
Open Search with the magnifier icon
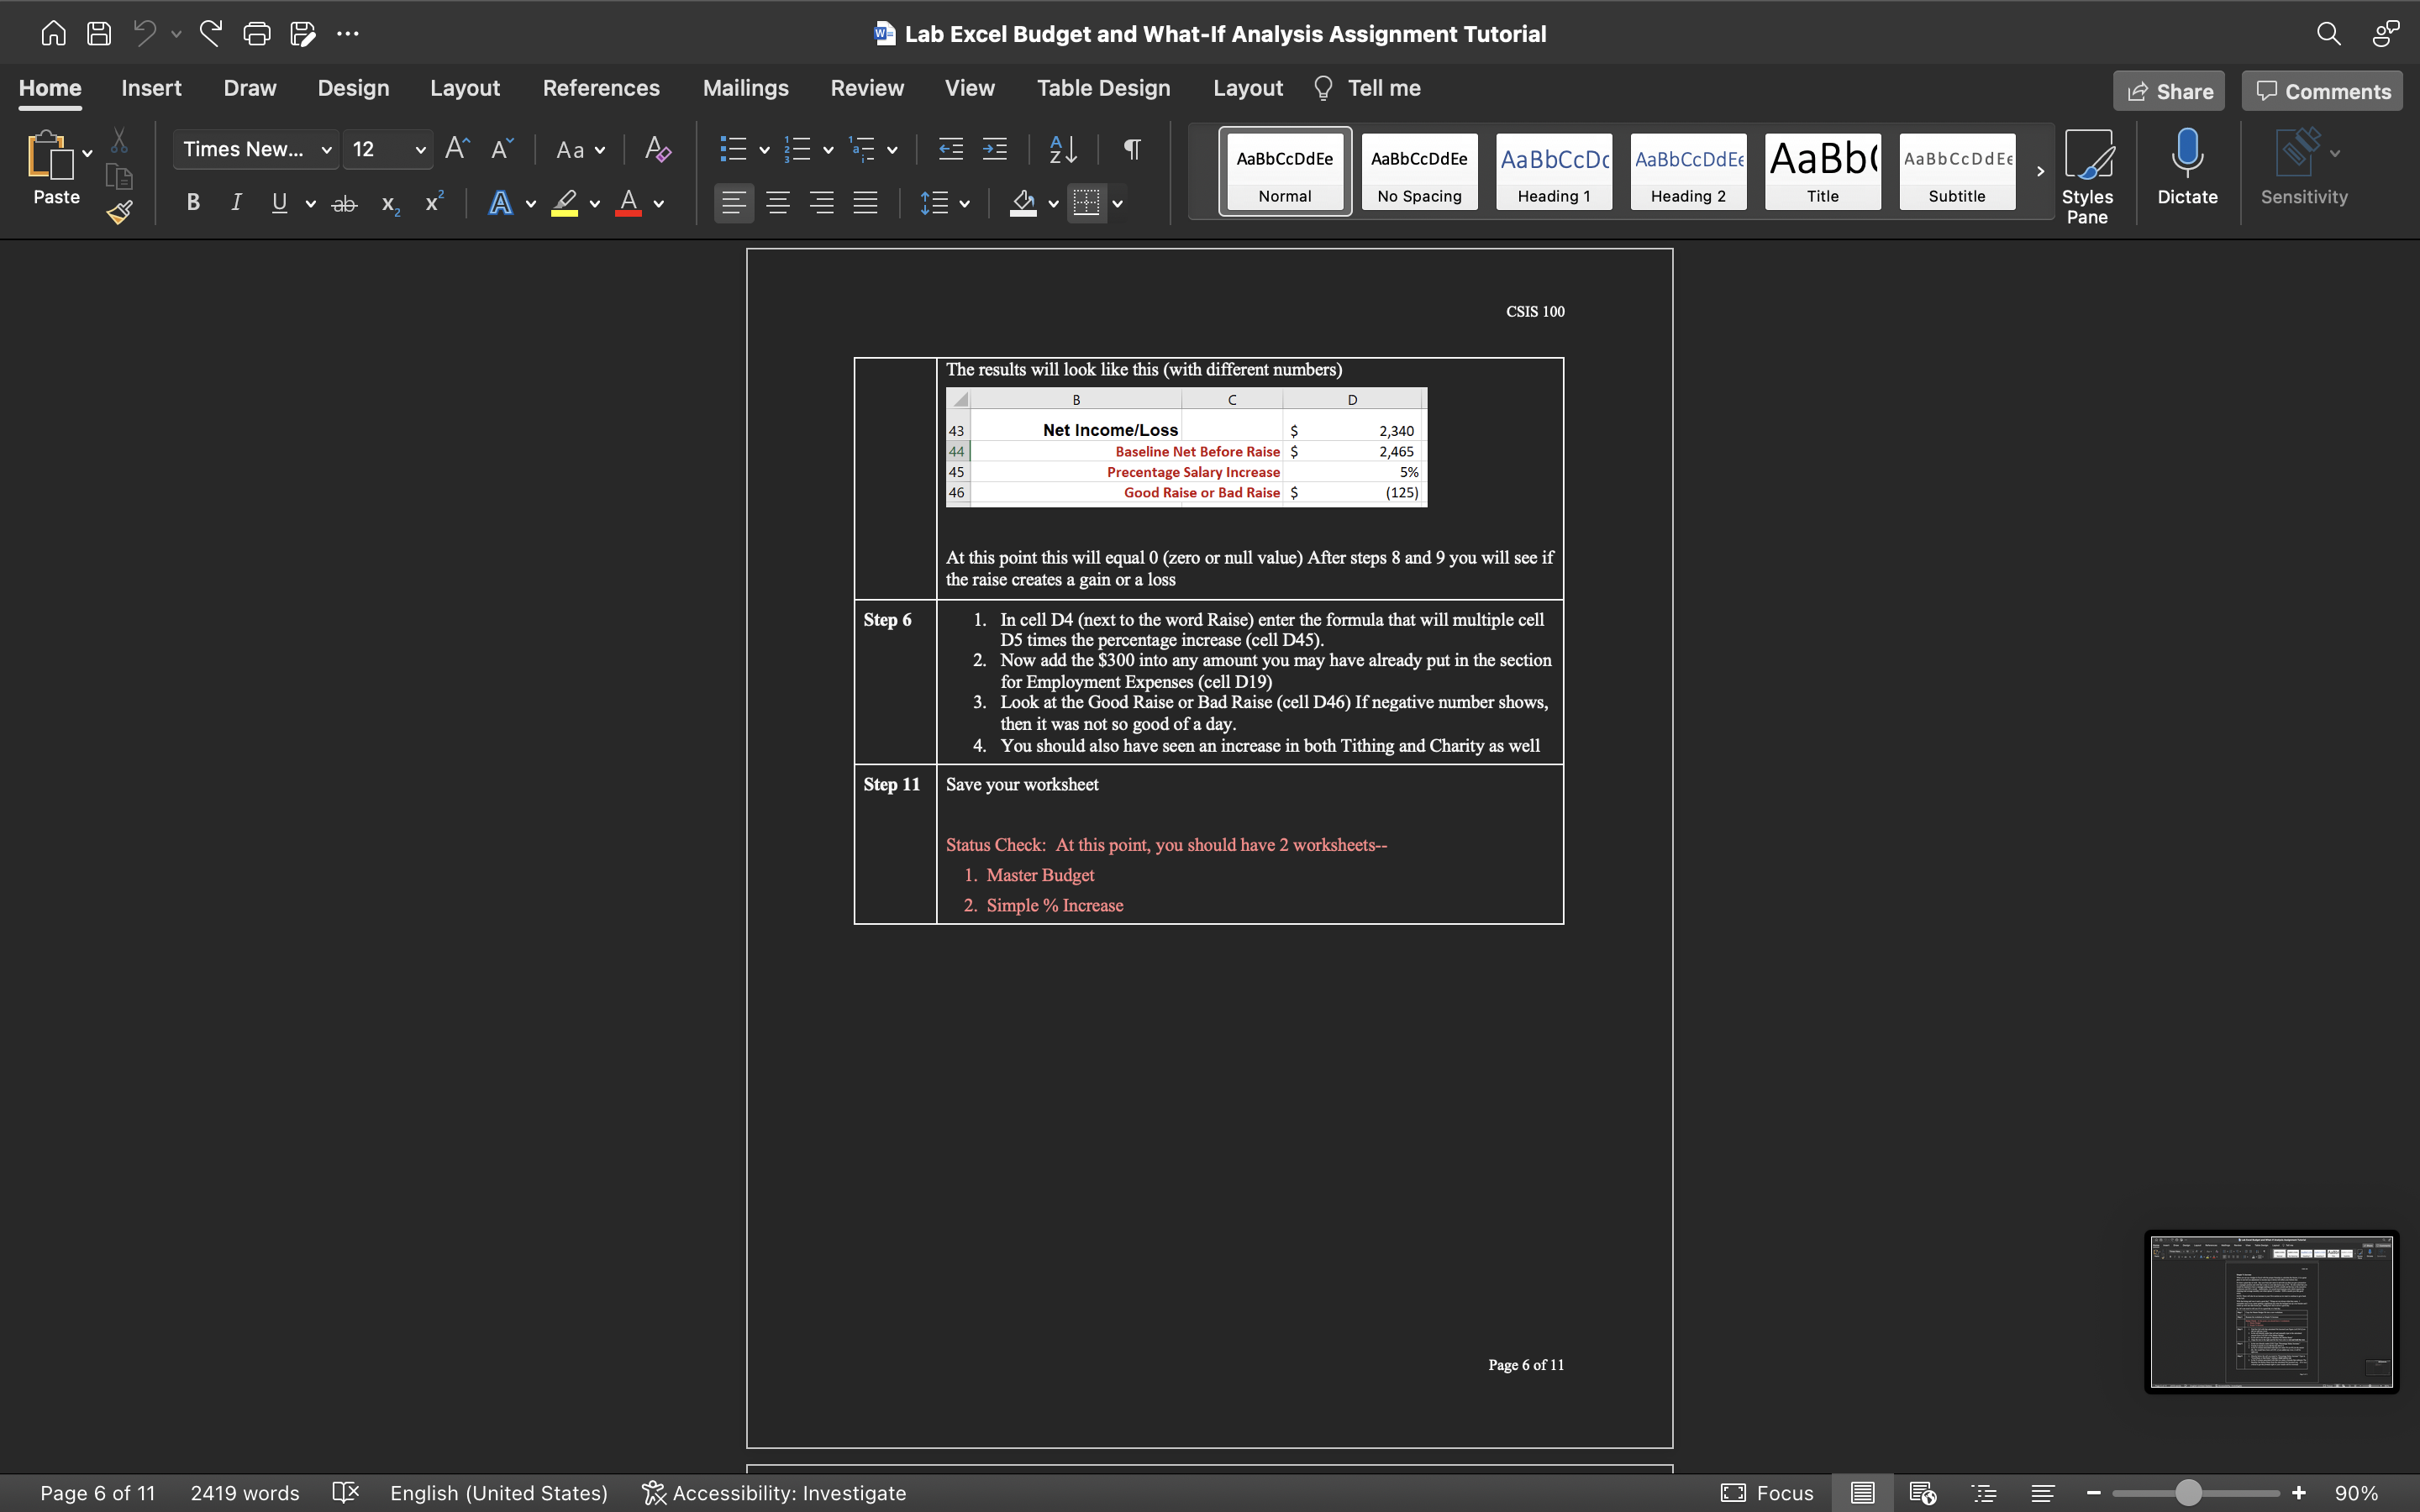click(2329, 33)
